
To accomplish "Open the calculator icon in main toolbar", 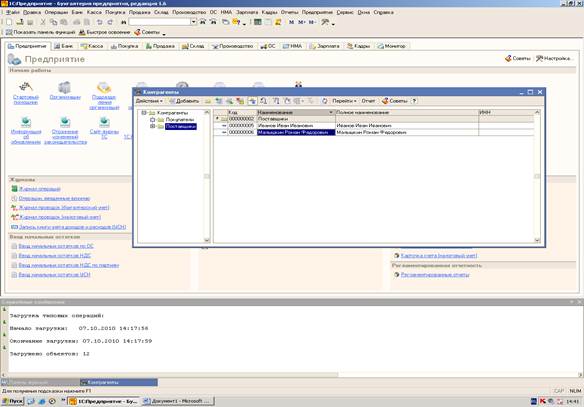I will (x=258, y=22).
